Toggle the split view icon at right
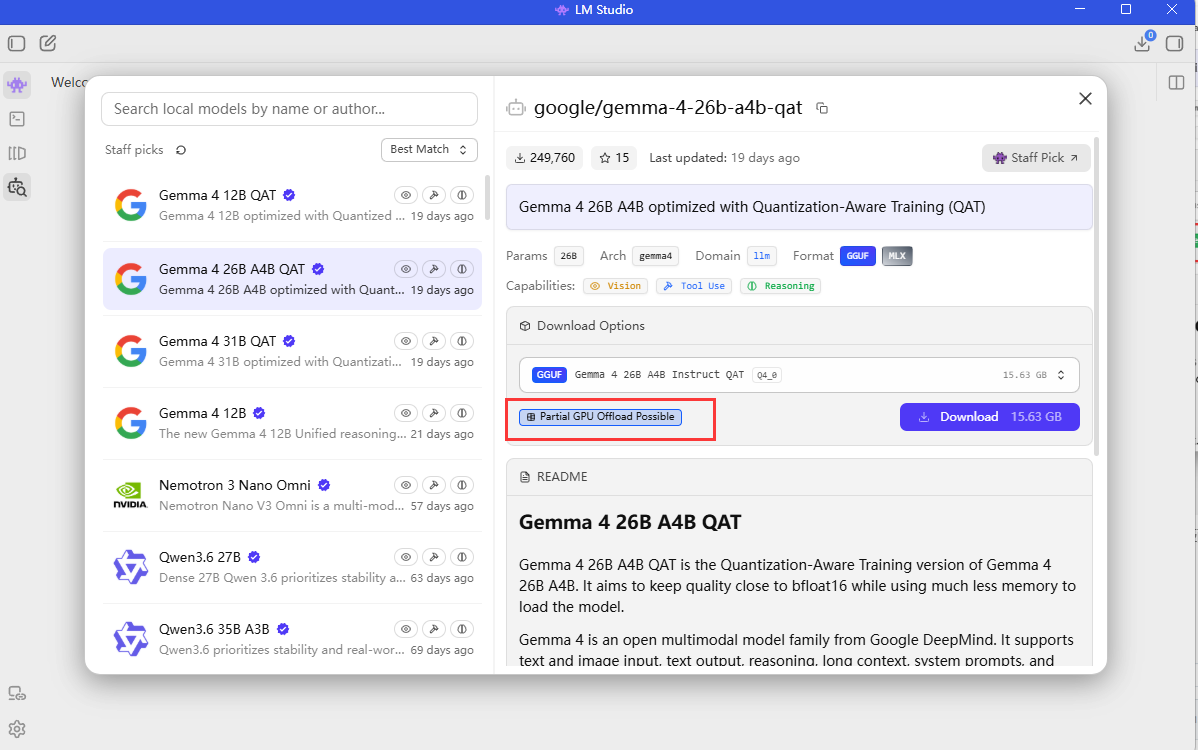 (1177, 82)
